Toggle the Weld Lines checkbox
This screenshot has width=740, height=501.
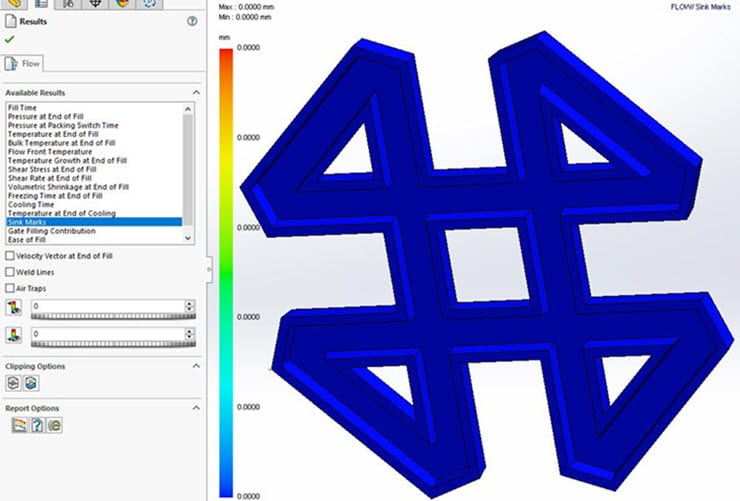click(x=10, y=272)
